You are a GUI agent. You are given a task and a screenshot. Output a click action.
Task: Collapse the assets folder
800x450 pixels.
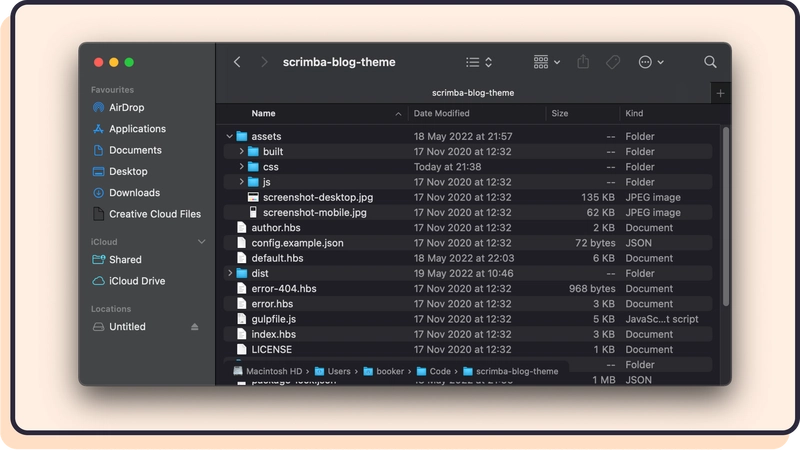coord(230,136)
